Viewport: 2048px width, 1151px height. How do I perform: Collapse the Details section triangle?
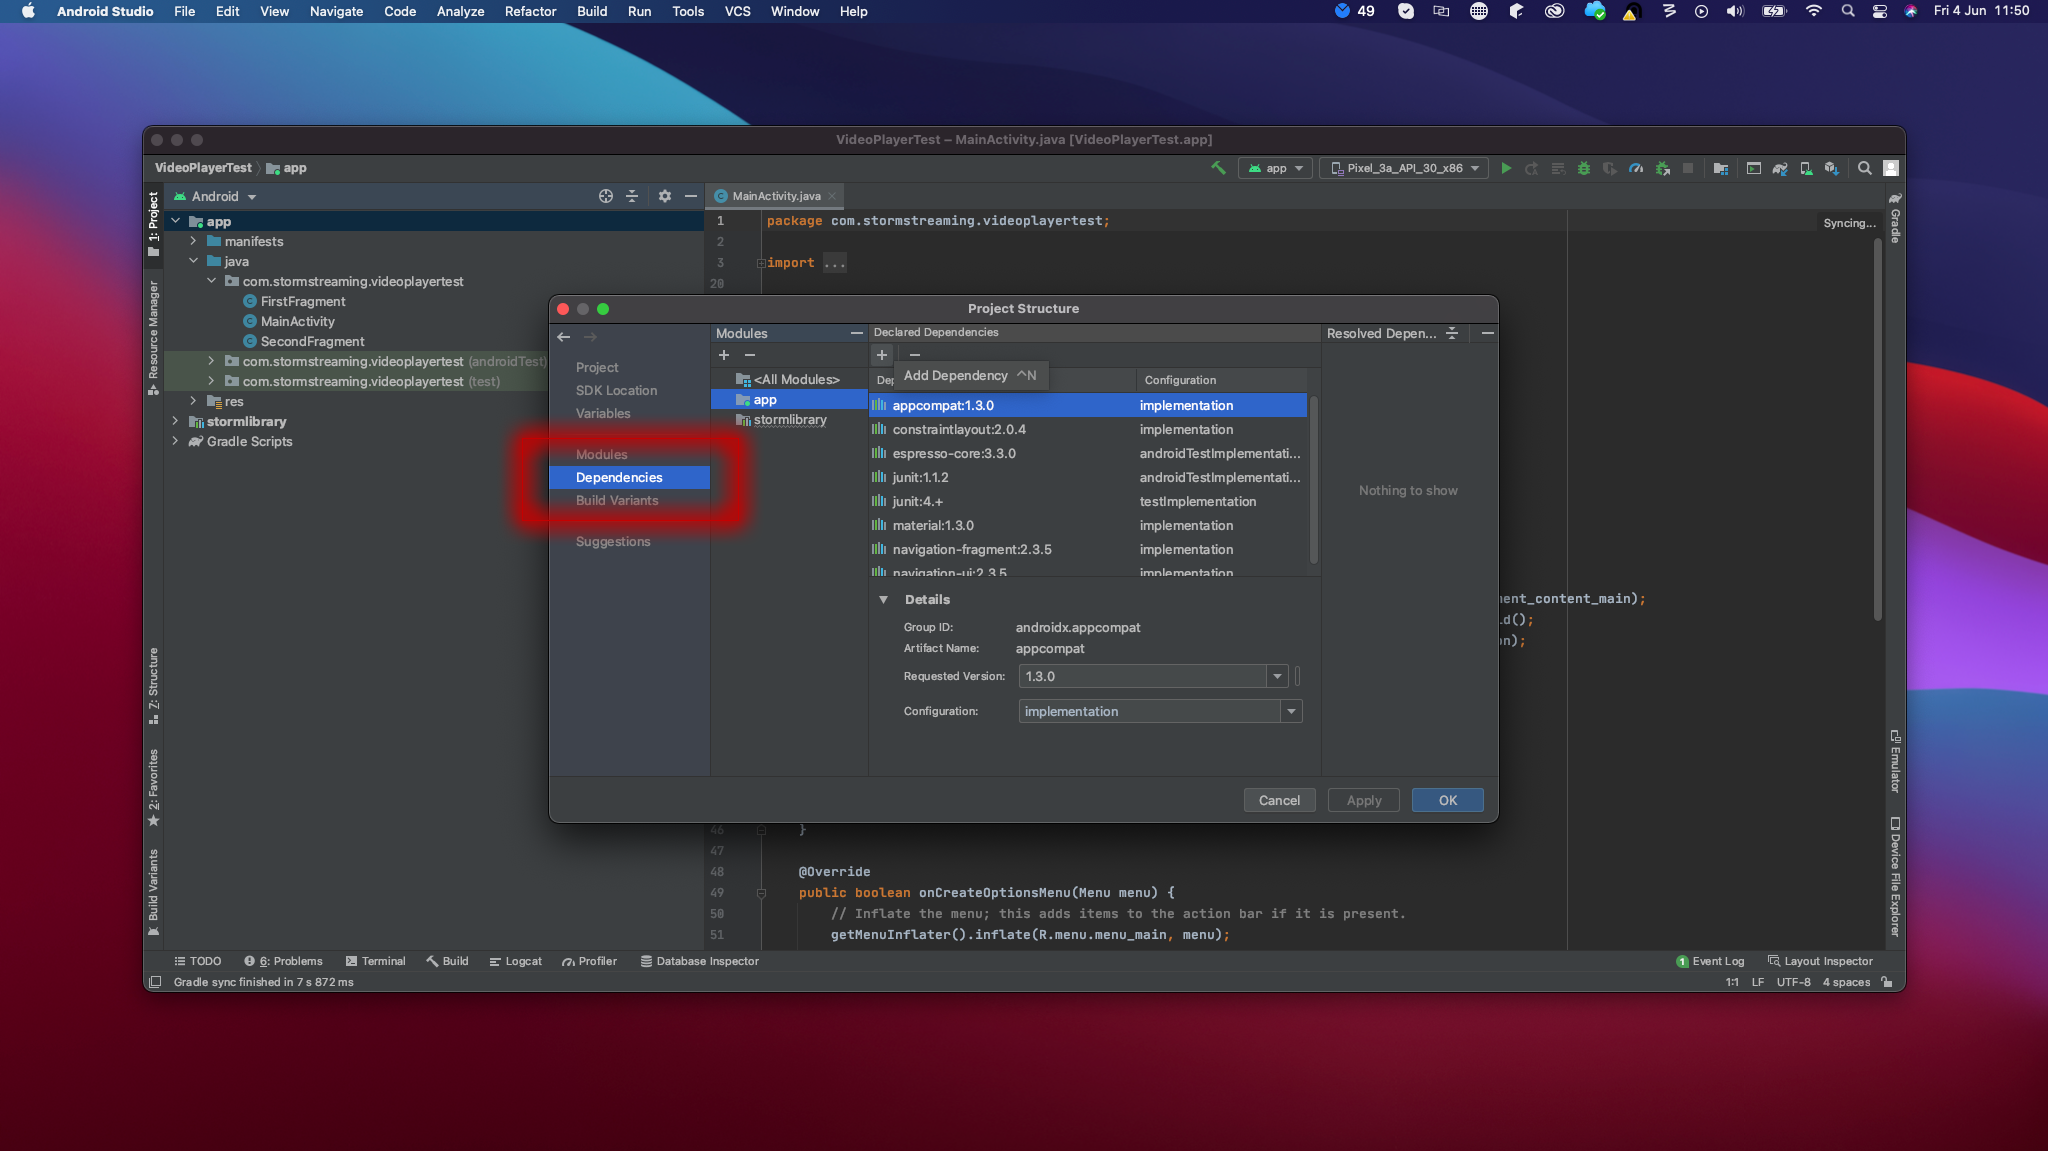tap(883, 600)
